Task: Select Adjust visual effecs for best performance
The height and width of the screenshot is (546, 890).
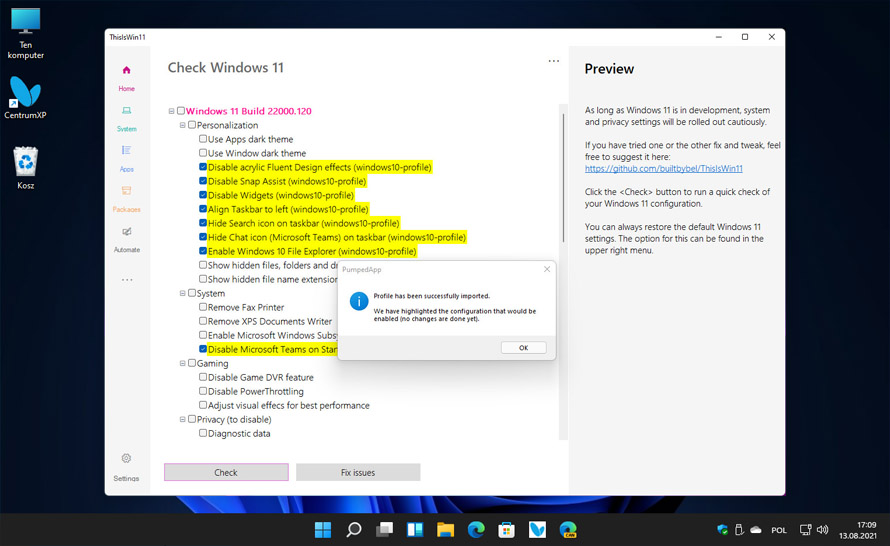Action: point(288,405)
